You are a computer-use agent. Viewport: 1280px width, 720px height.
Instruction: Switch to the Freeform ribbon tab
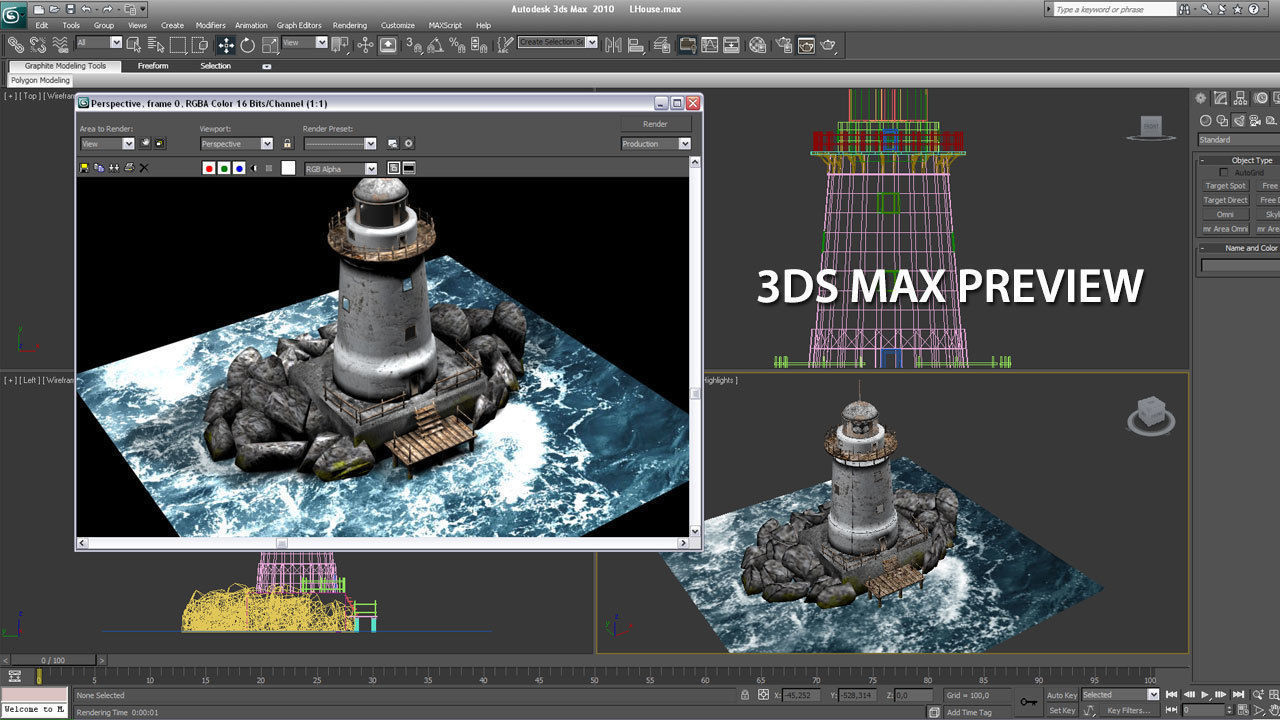153,66
